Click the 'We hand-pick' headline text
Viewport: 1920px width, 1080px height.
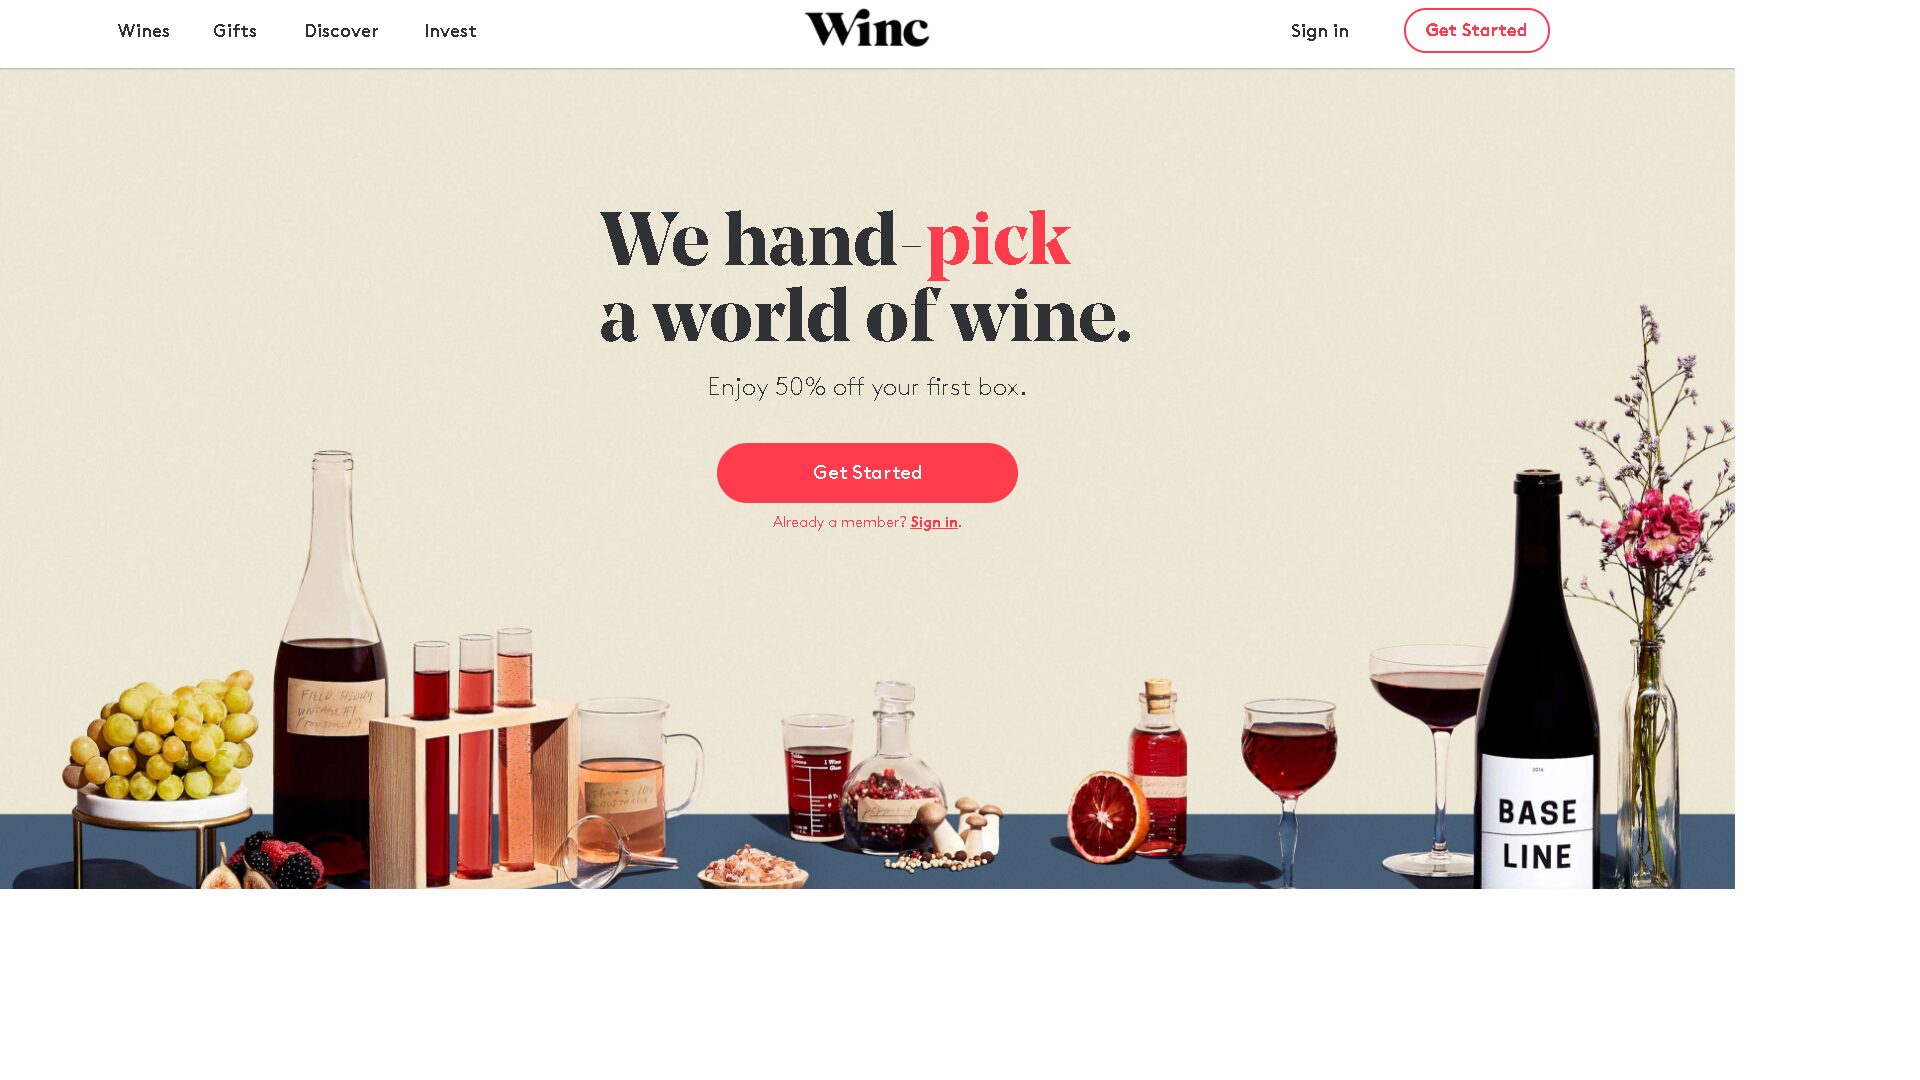[835, 240]
